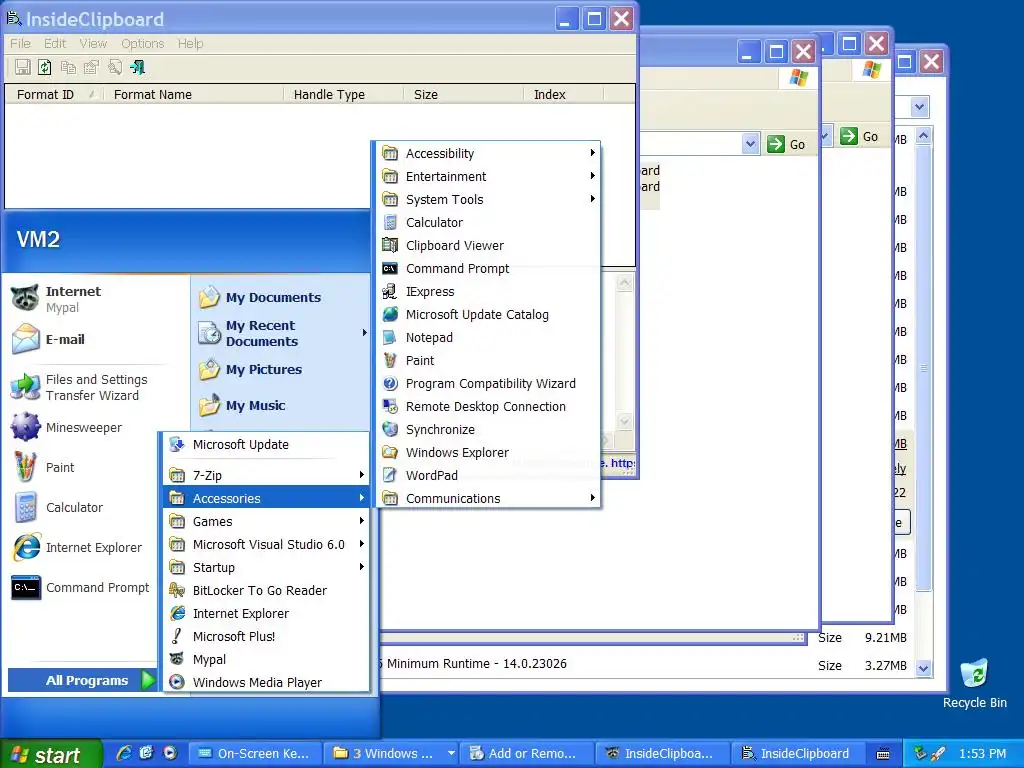Expand My Recent Documents submenu
Image resolution: width=1024 pixels, height=768 pixels.
click(281, 333)
